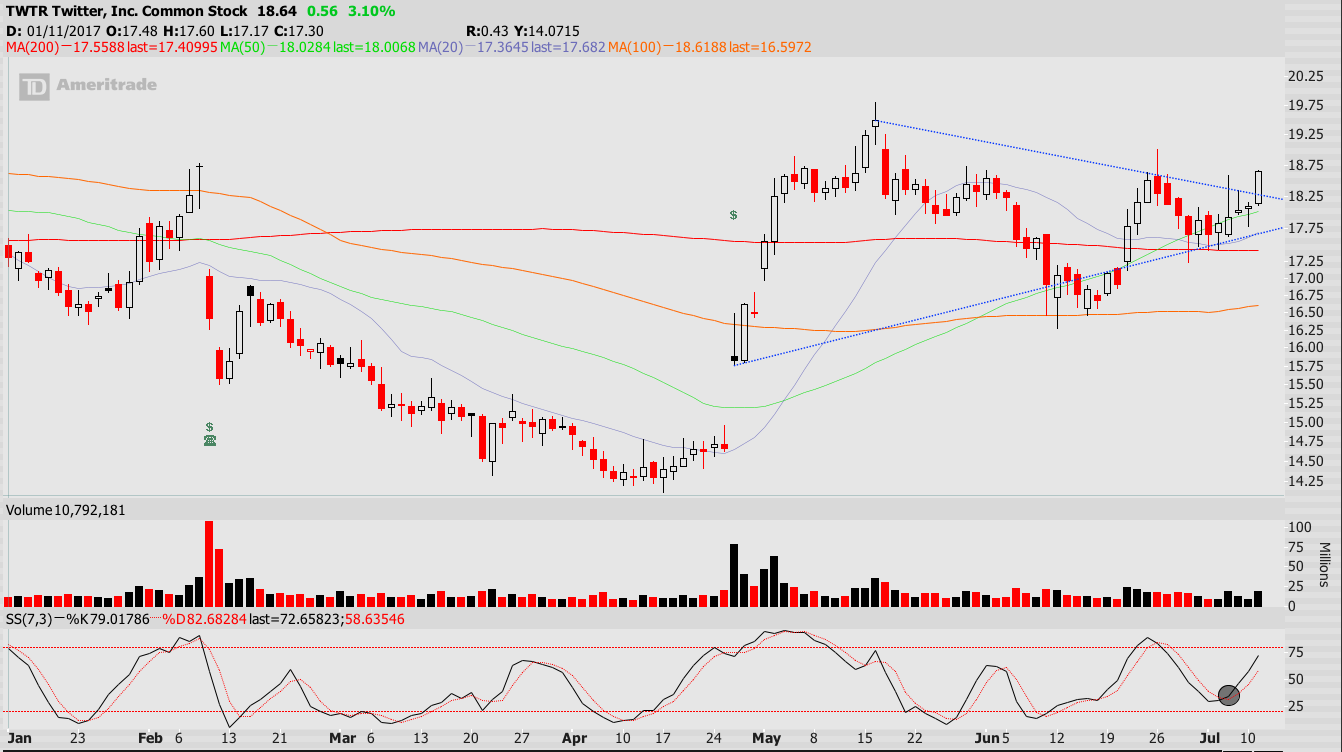Click the 19.75 price axis label
Image resolution: width=1342 pixels, height=752 pixels.
(1304, 106)
